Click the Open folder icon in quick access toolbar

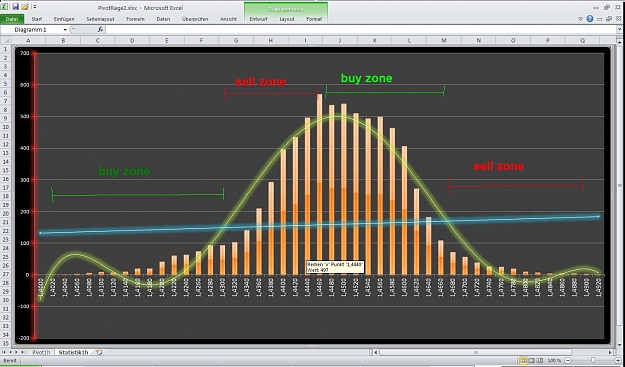[25, 7]
